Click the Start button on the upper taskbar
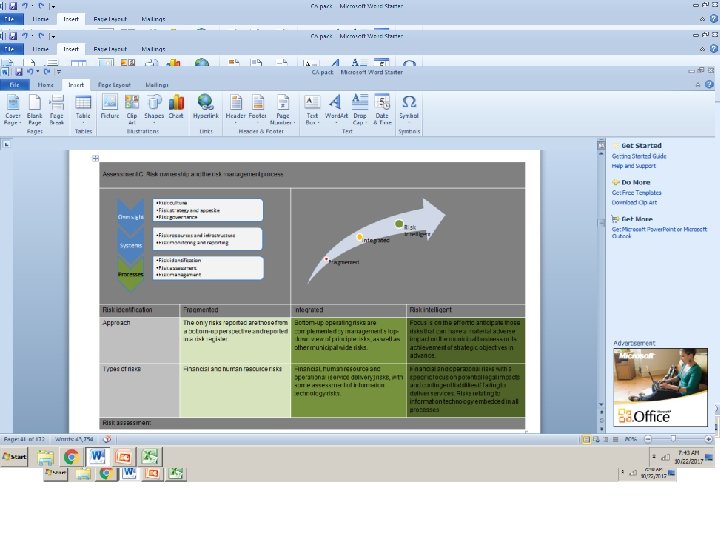This screenshot has height=540, width=720. point(14,457)
